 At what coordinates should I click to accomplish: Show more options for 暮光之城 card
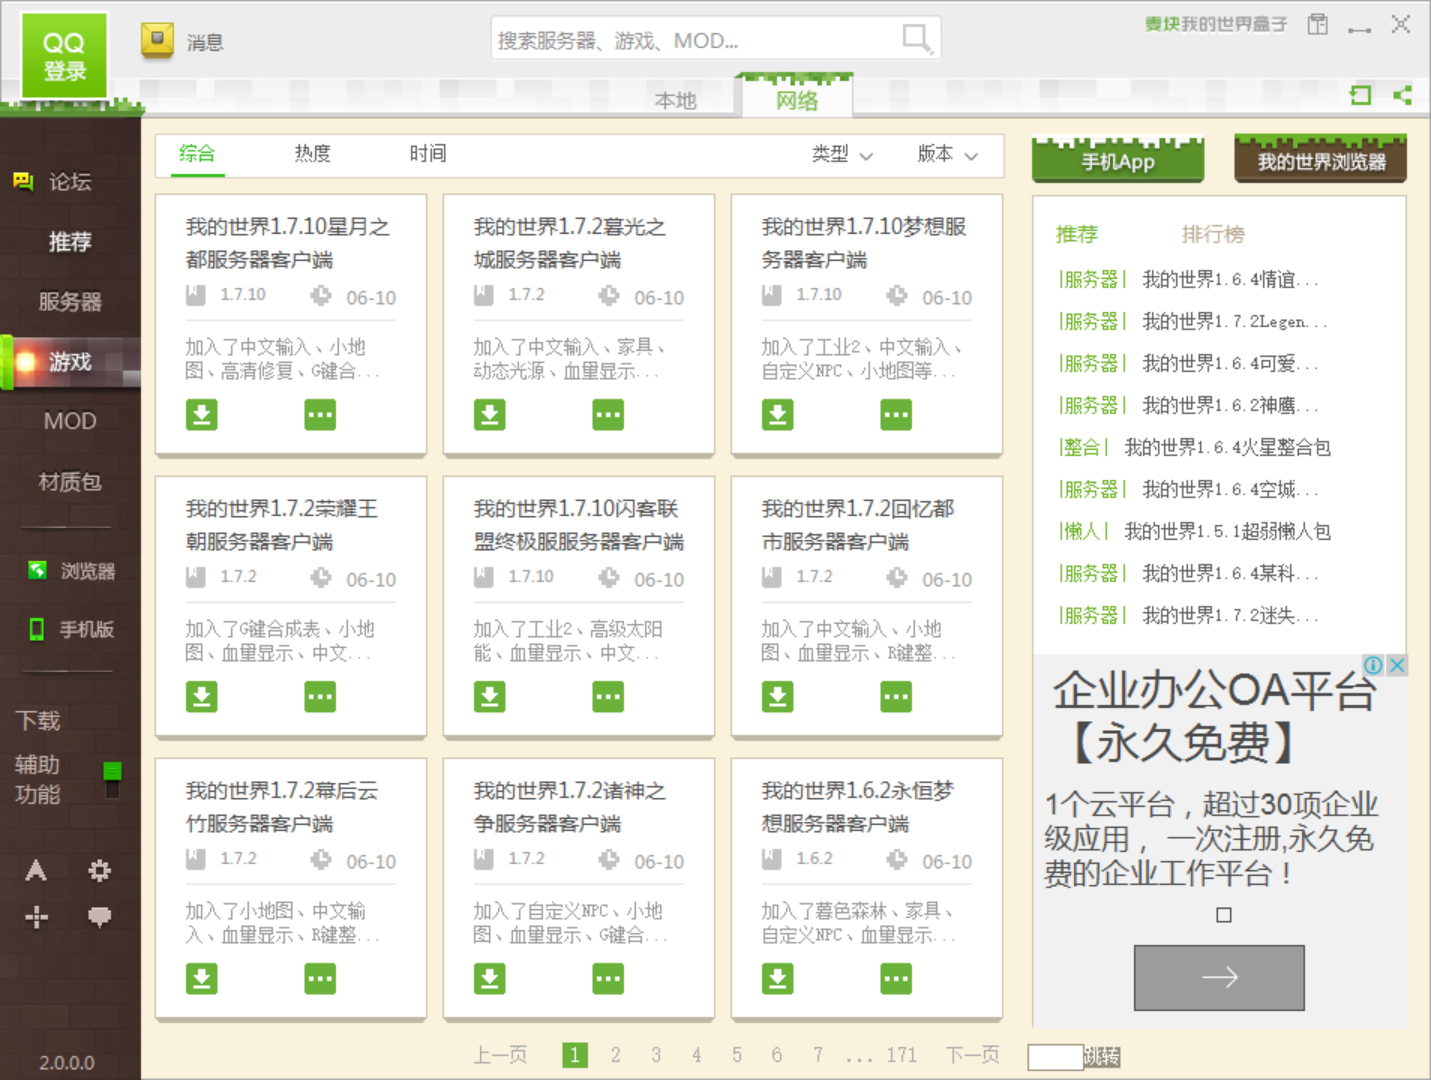pos(608,414)
